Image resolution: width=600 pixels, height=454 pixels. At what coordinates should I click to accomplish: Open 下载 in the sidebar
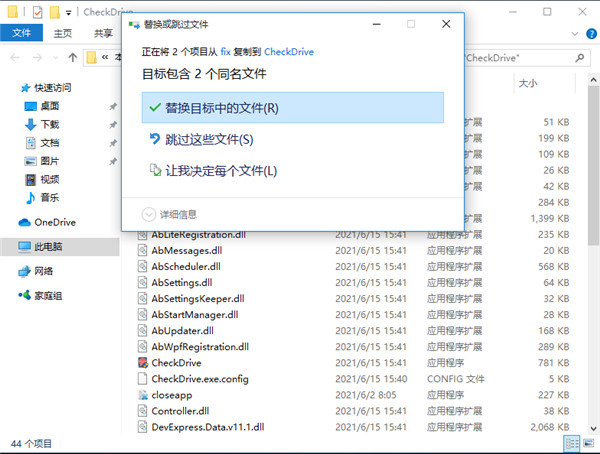click(50, 124)
